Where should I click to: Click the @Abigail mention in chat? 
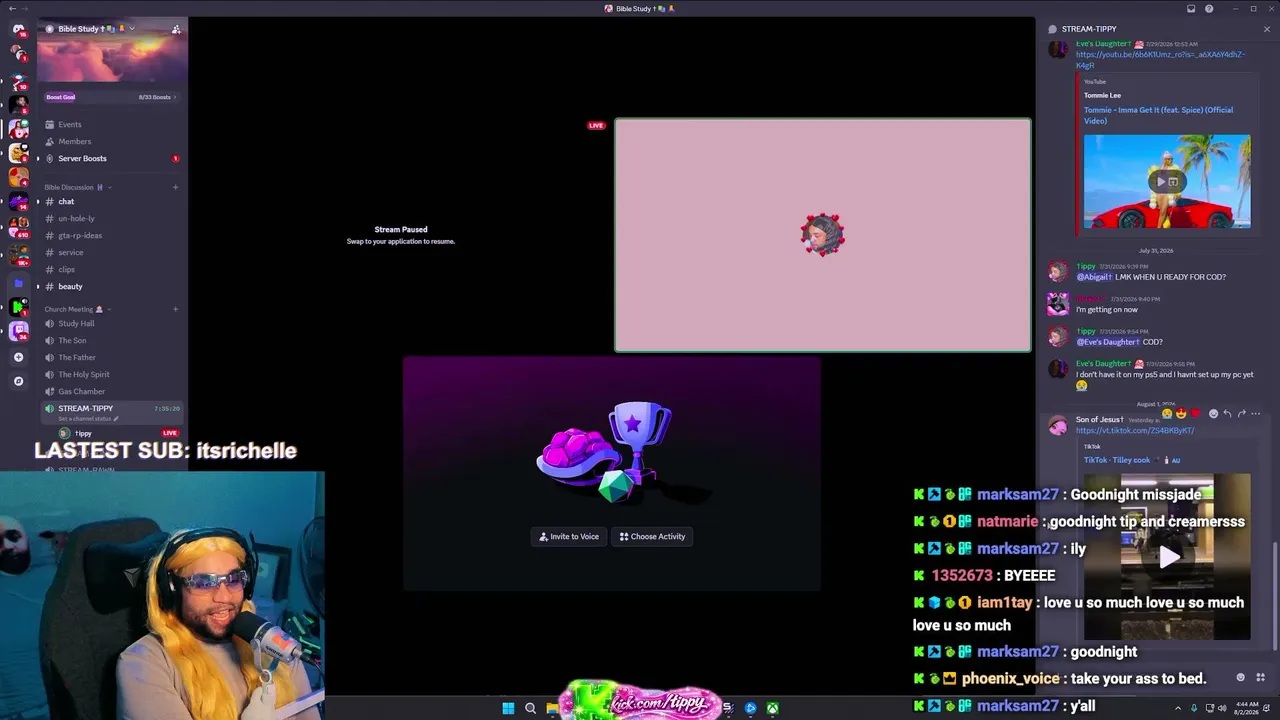pos(1094,277)
